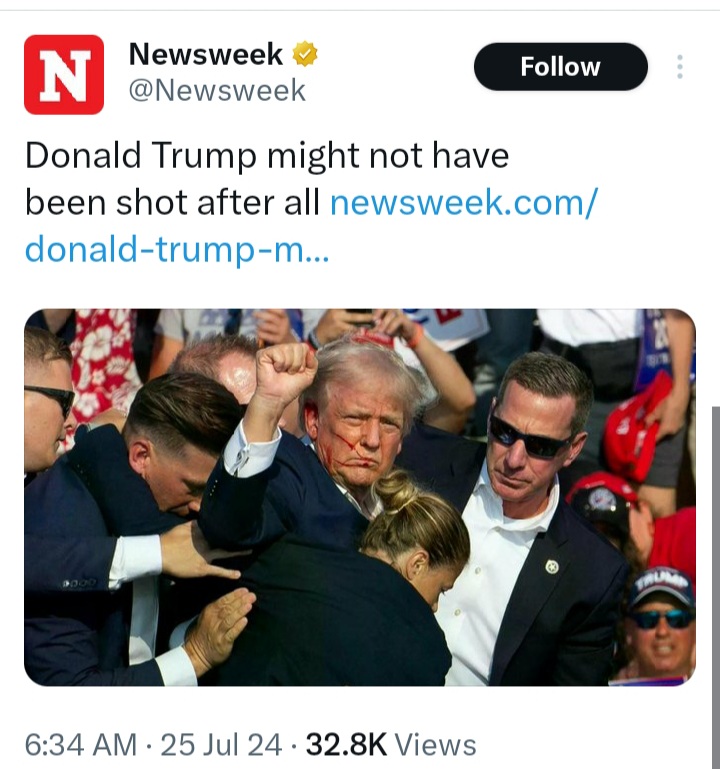Follow the Newsweek account
The image size is (720, 769).
tap(561, 67)
